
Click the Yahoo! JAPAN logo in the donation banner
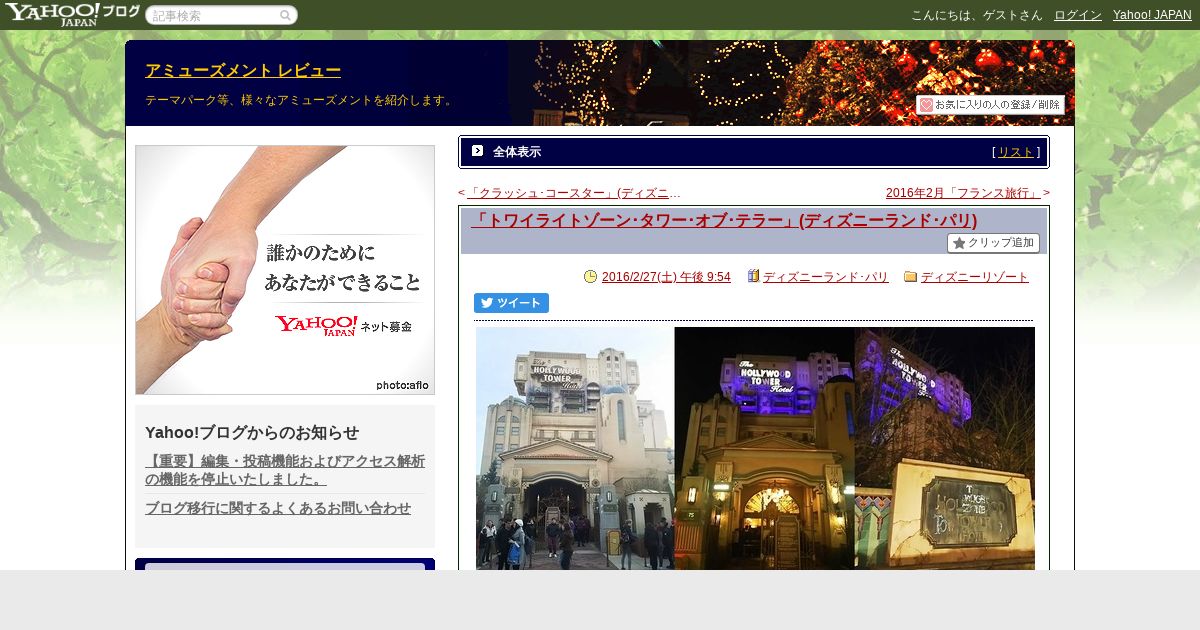coord(315,325)
